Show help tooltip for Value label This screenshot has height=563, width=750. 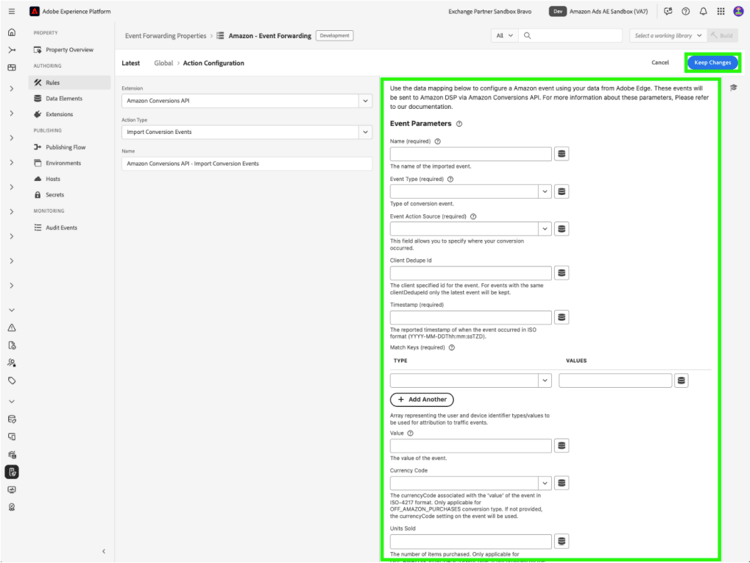(410, 433)
